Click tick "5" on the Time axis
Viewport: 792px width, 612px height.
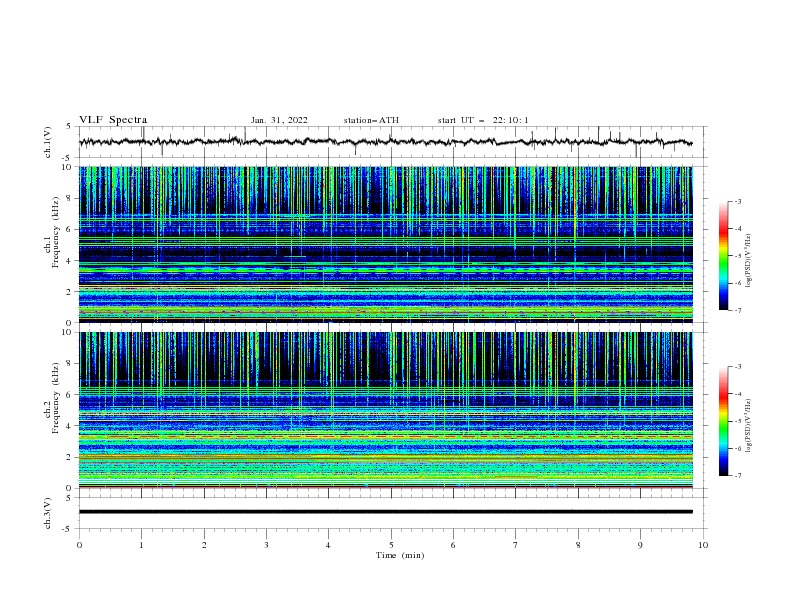(391, 545)
